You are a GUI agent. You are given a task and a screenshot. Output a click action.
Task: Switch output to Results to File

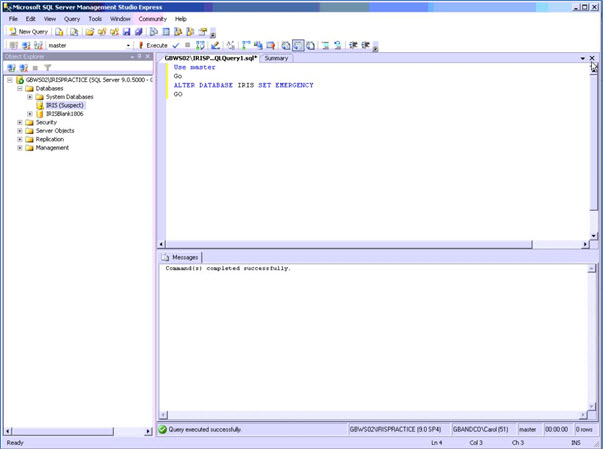(310, 45)
